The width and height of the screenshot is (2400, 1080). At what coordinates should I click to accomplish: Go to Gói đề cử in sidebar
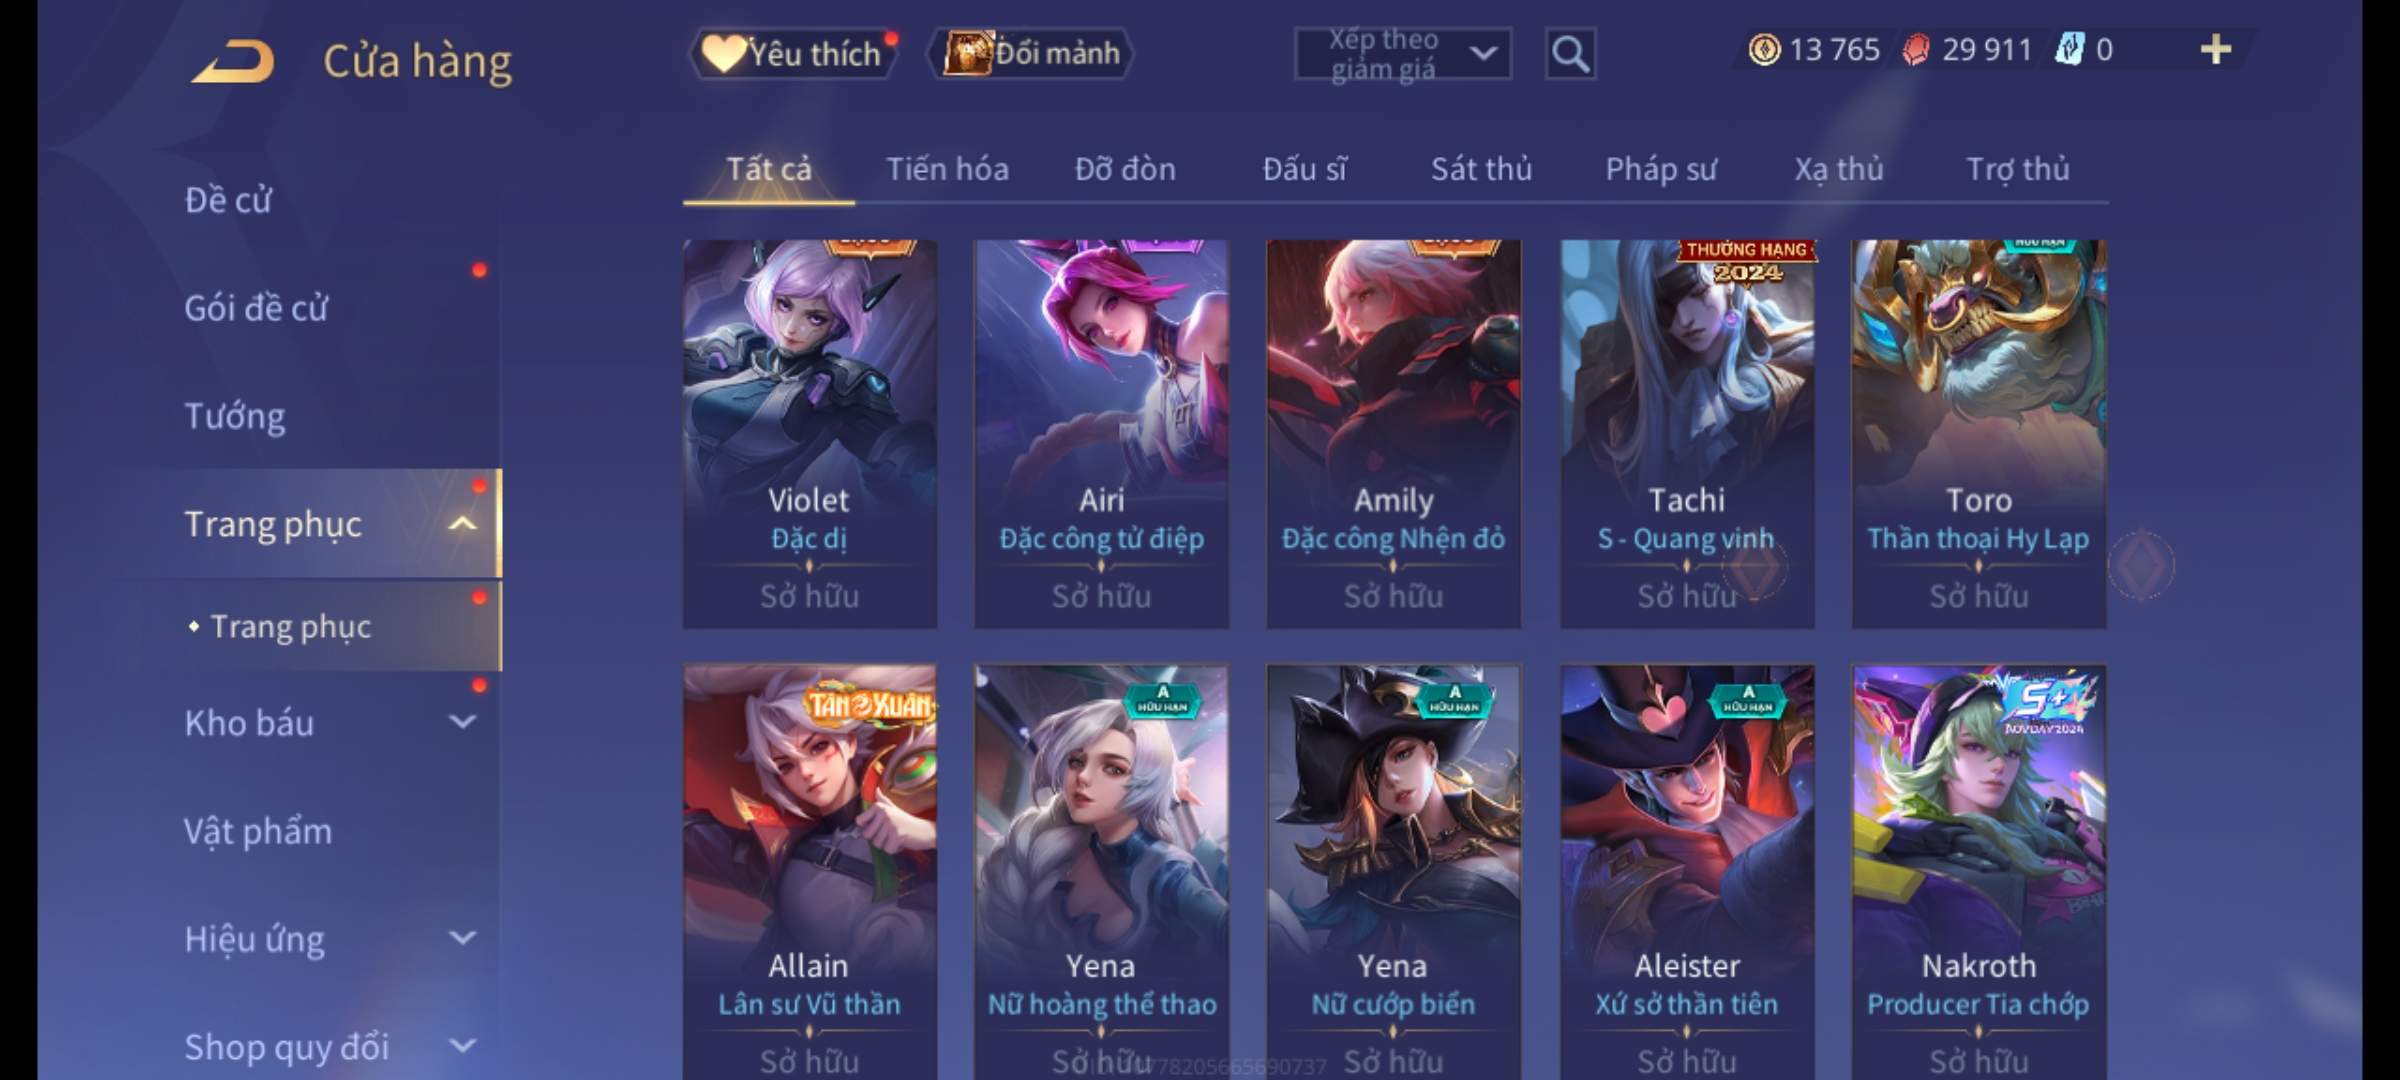[x=256, y=307]
